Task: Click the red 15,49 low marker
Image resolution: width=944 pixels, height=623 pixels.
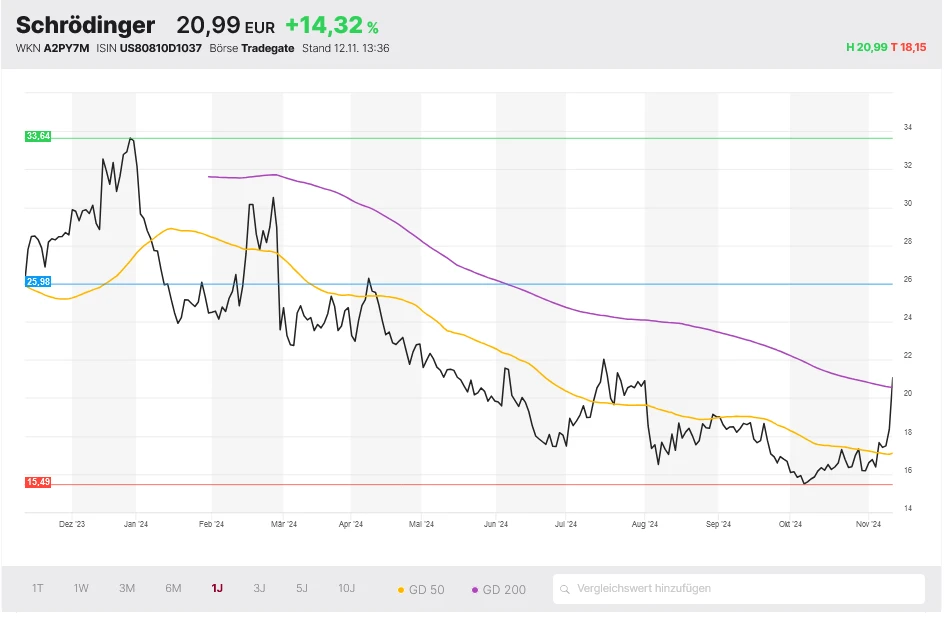Action: click(38, 482)
